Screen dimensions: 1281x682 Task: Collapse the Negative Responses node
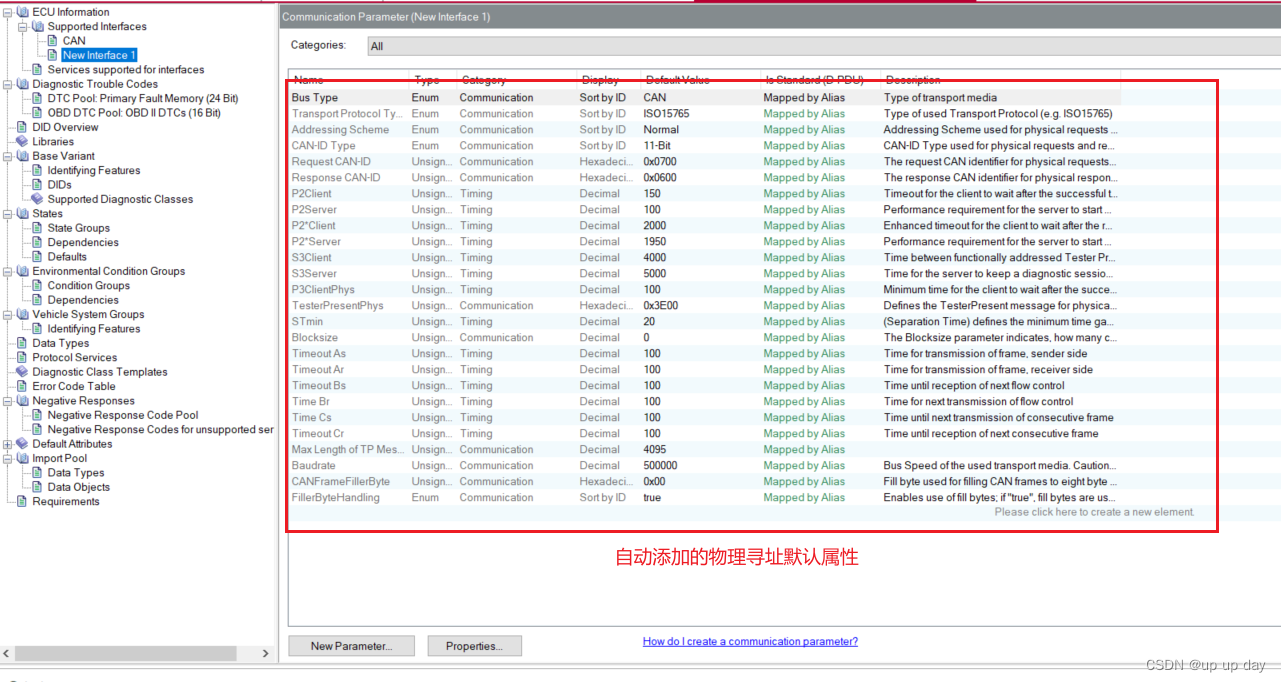[8, 400]
